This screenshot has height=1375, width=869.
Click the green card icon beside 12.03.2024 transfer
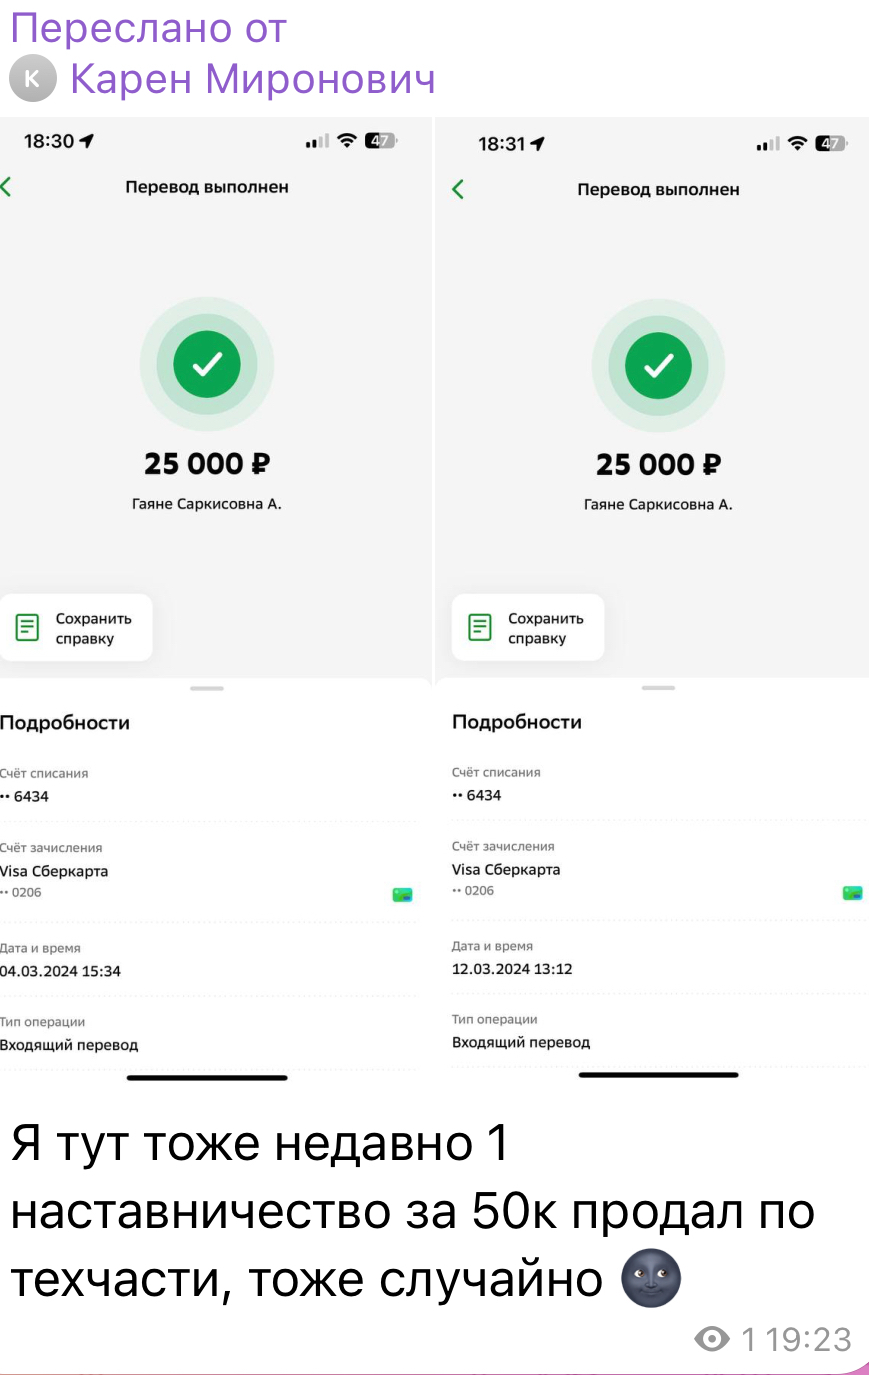[852, 892]
